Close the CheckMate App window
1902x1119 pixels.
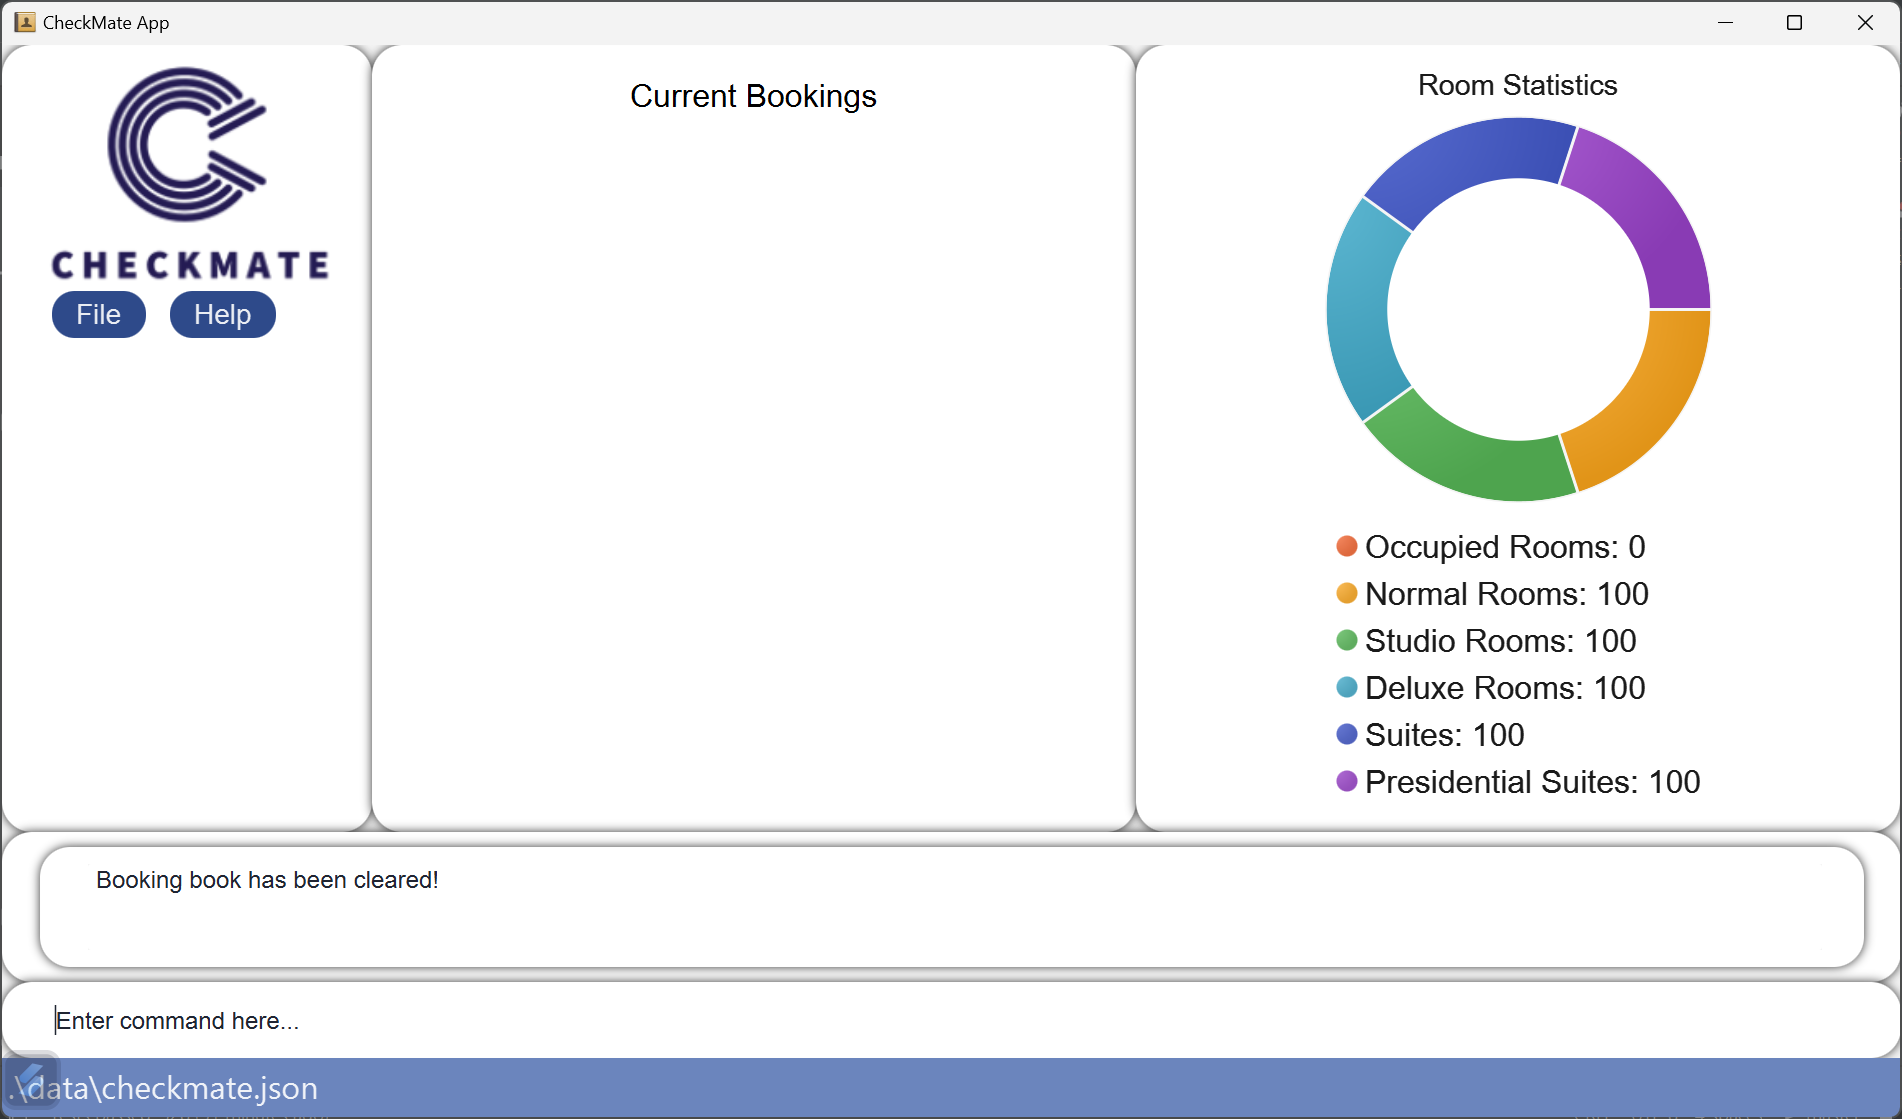click(x=1865, y=22)
